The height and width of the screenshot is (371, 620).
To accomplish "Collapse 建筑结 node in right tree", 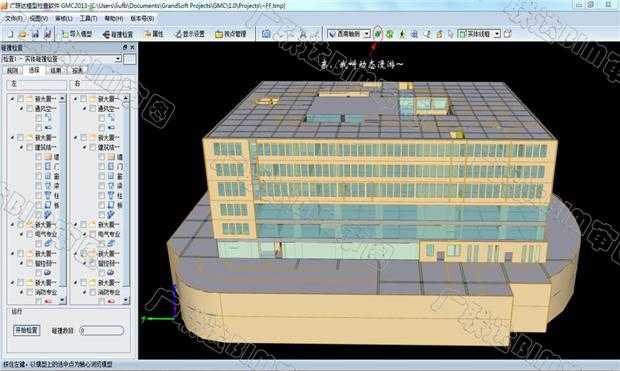I will click(85, 147).
